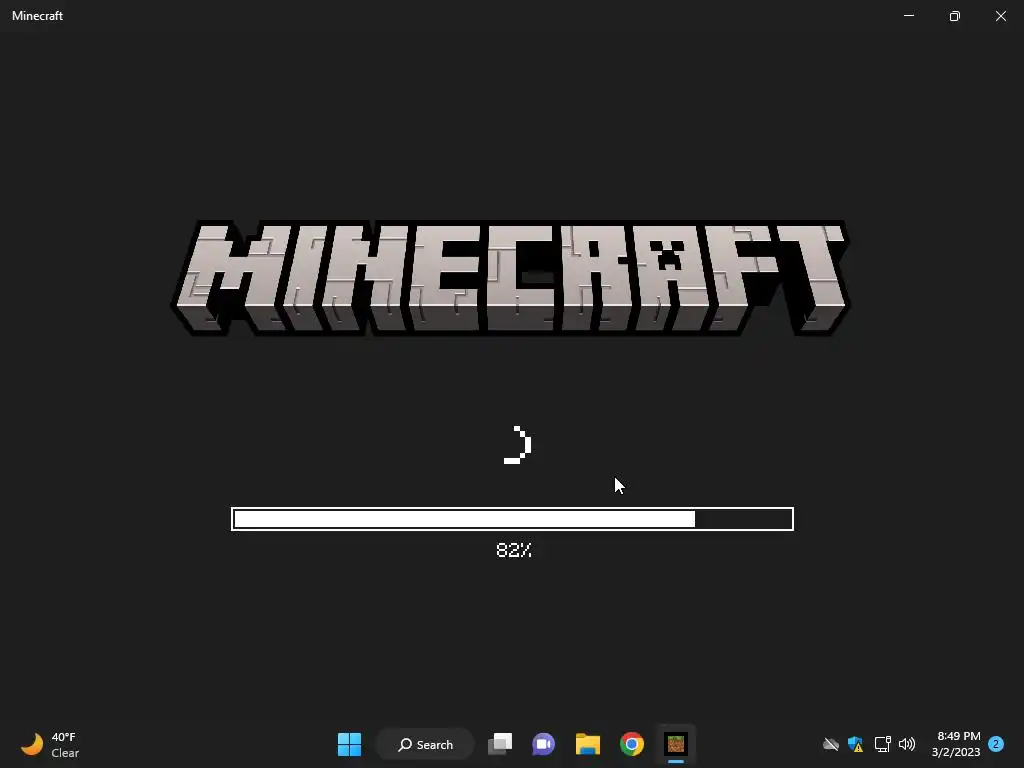Image resolution: width=1024 pixels, height=768 pixels.
Task: Click the OneDrive cloud tray icon
Action: click(831, 744)
